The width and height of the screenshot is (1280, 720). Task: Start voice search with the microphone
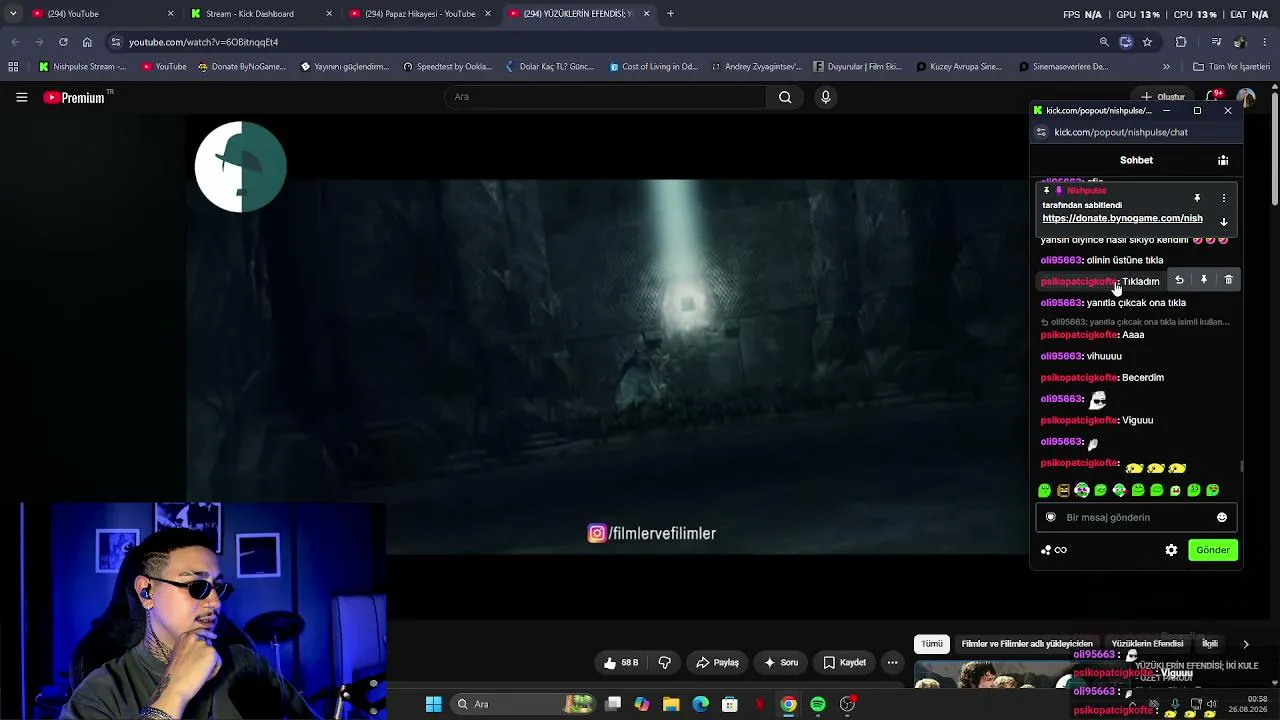825,97
